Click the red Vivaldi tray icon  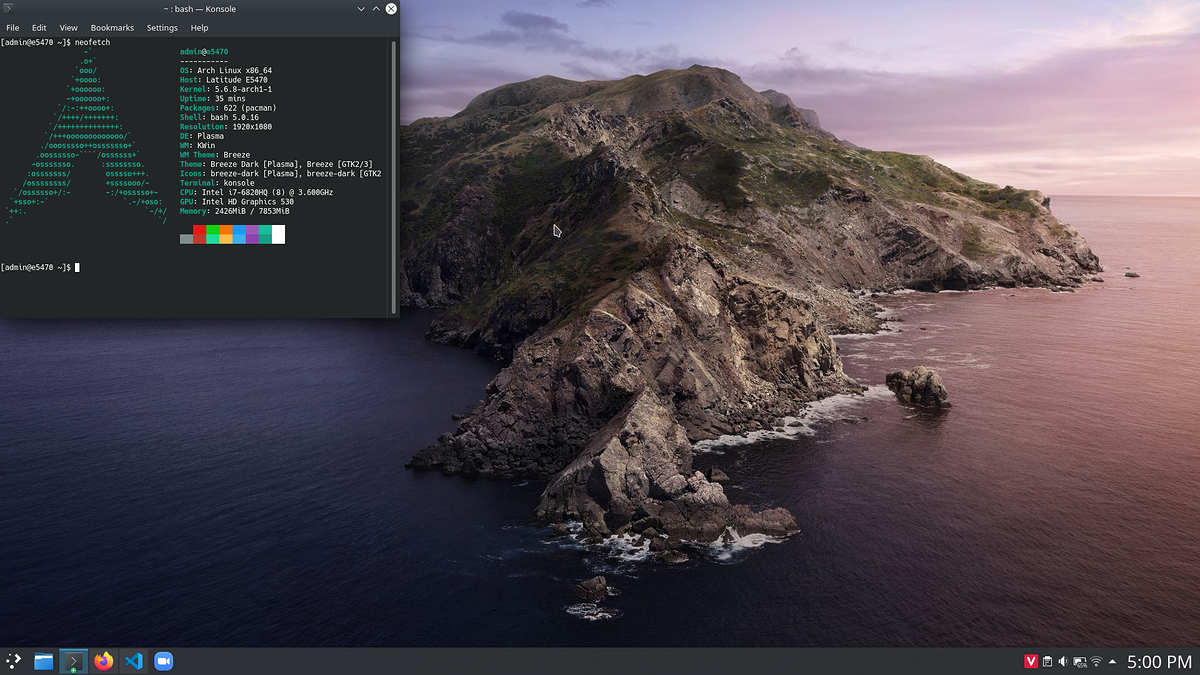click(1031, 661)
